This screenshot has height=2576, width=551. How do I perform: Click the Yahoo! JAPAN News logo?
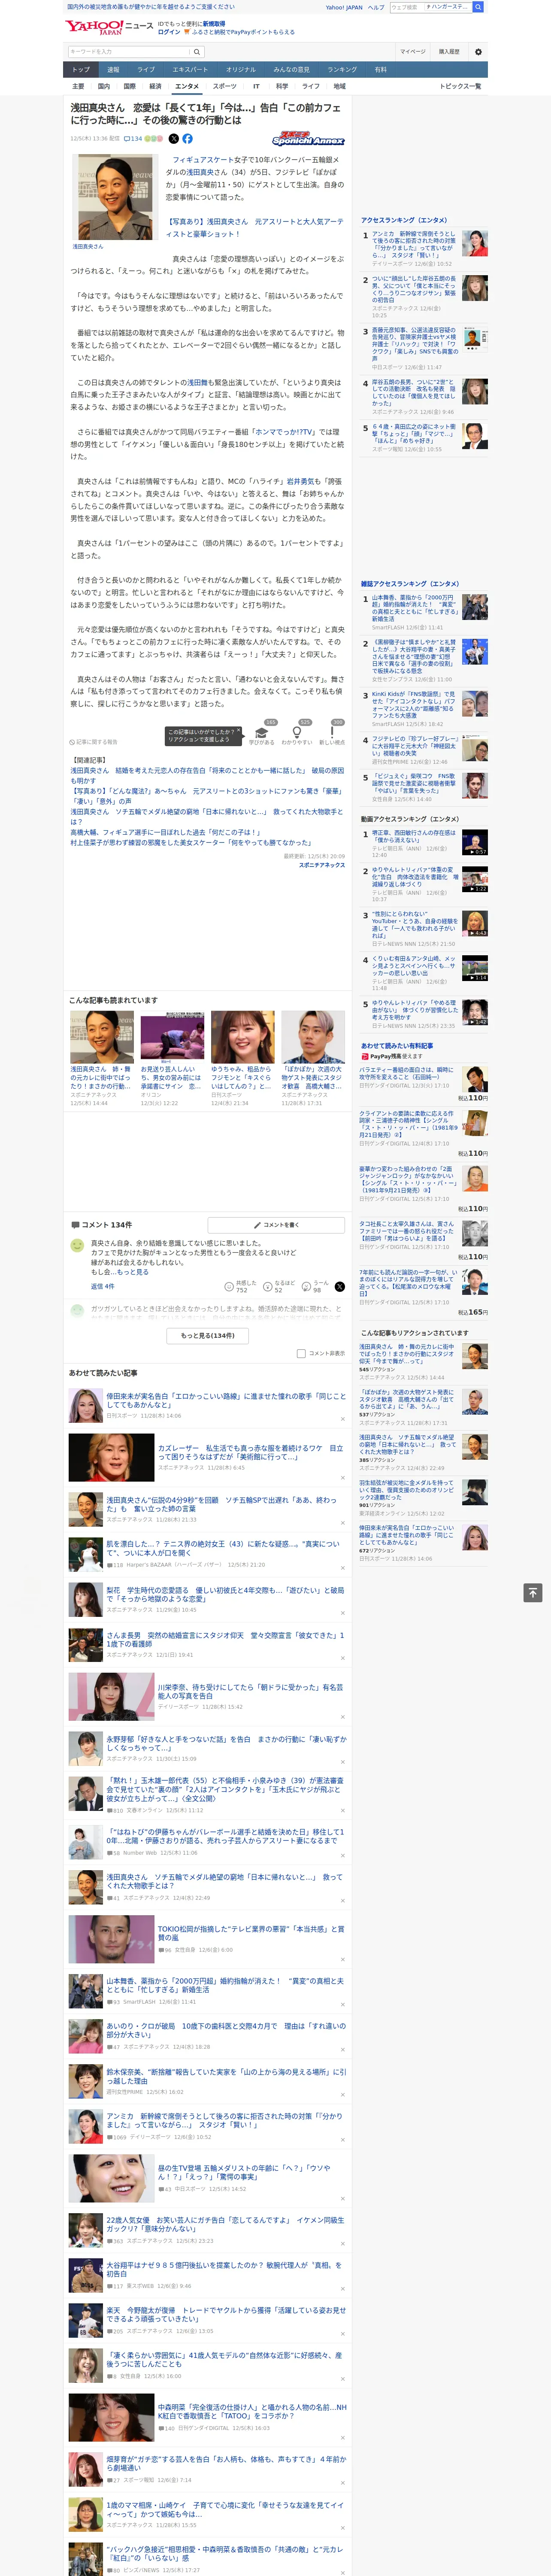click(109, 27)
